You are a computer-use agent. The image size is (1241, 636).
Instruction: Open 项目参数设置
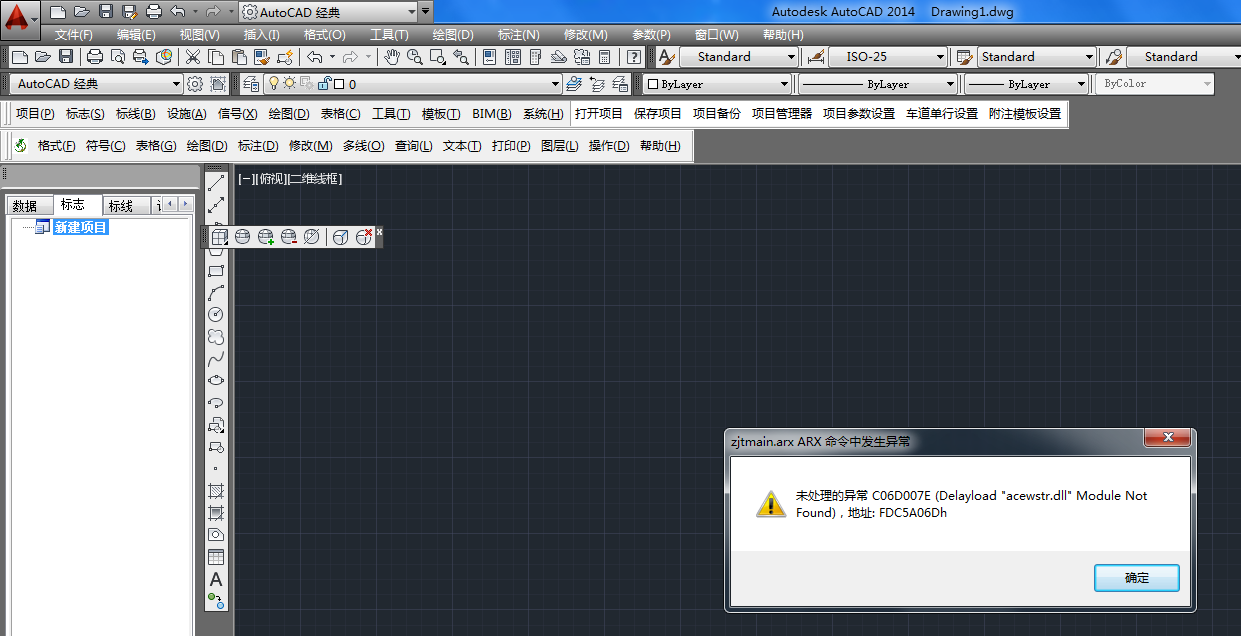pos(859,114)
